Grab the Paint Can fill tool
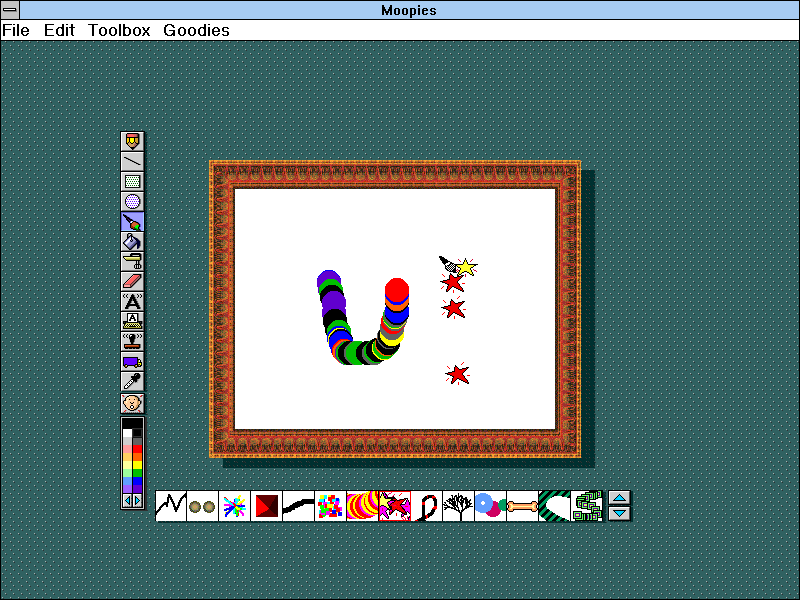The height and width of the screenshot is (600, 800). pyautogui.click(x=131, y=241)
